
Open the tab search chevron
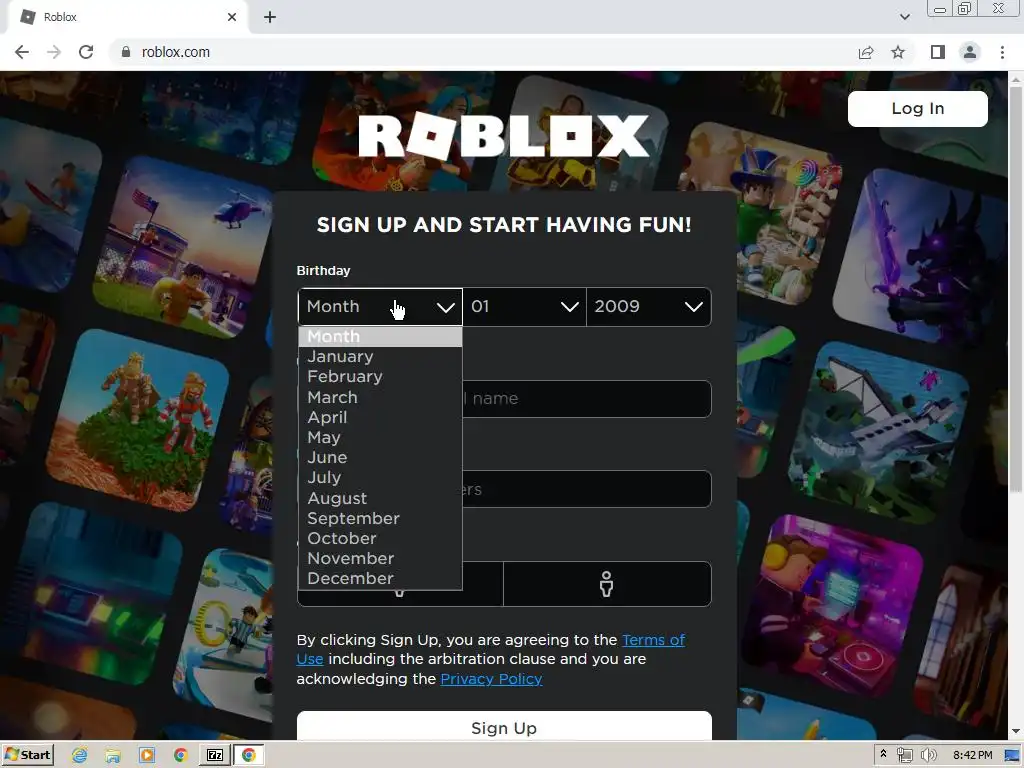tap(904, 17)
